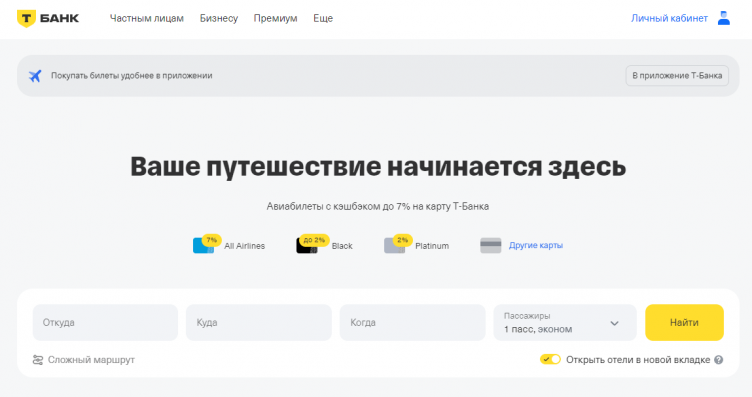Screen dimensions: 752x397
Task: Expand the Пассажиры dropdown chevron
Action: 614,323
